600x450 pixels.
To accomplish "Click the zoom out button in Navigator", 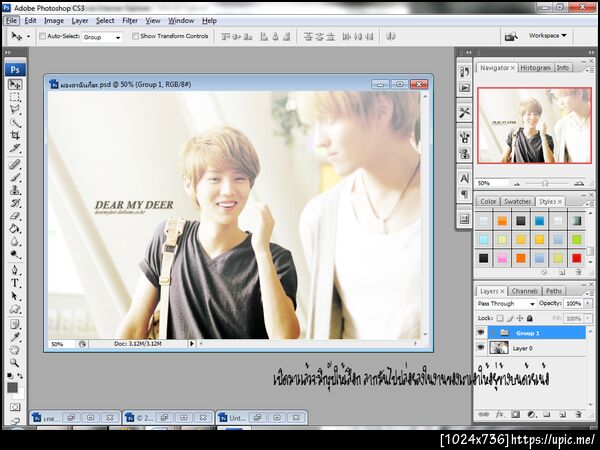I will 517,184.
